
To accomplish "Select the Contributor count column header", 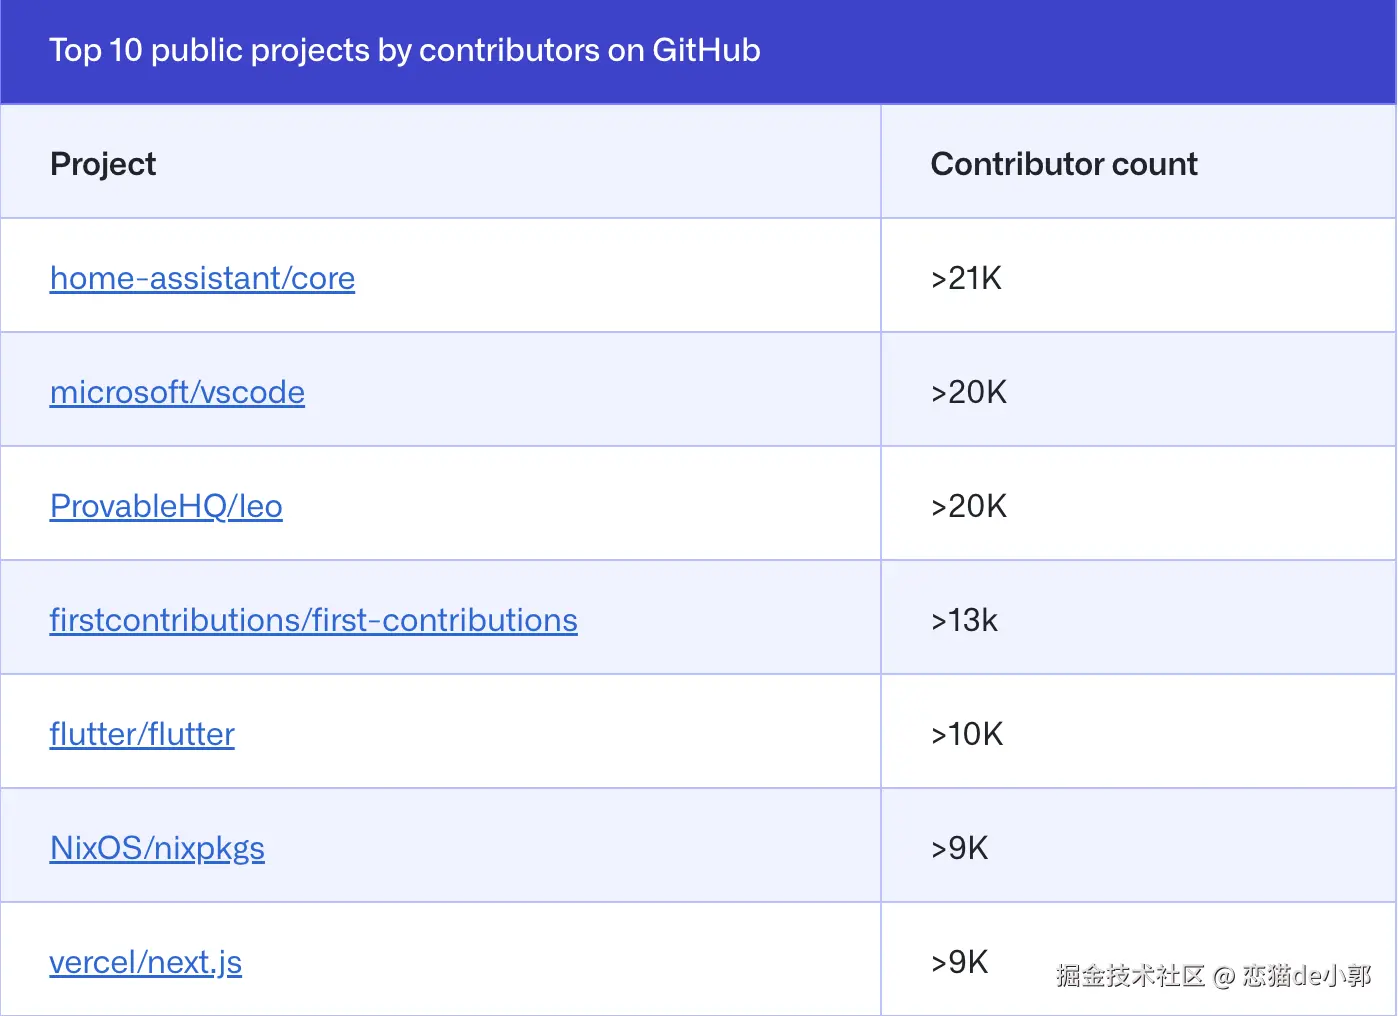I will (x=1064, y=164).
